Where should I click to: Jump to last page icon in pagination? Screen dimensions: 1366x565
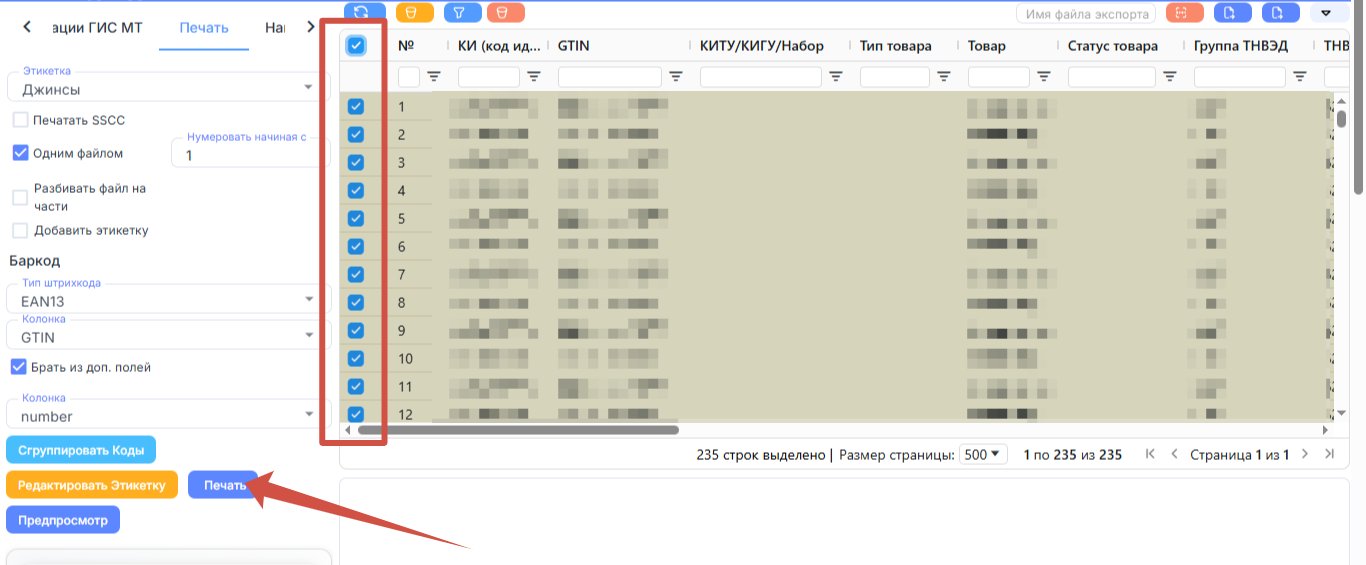[x=1329, y=454]
